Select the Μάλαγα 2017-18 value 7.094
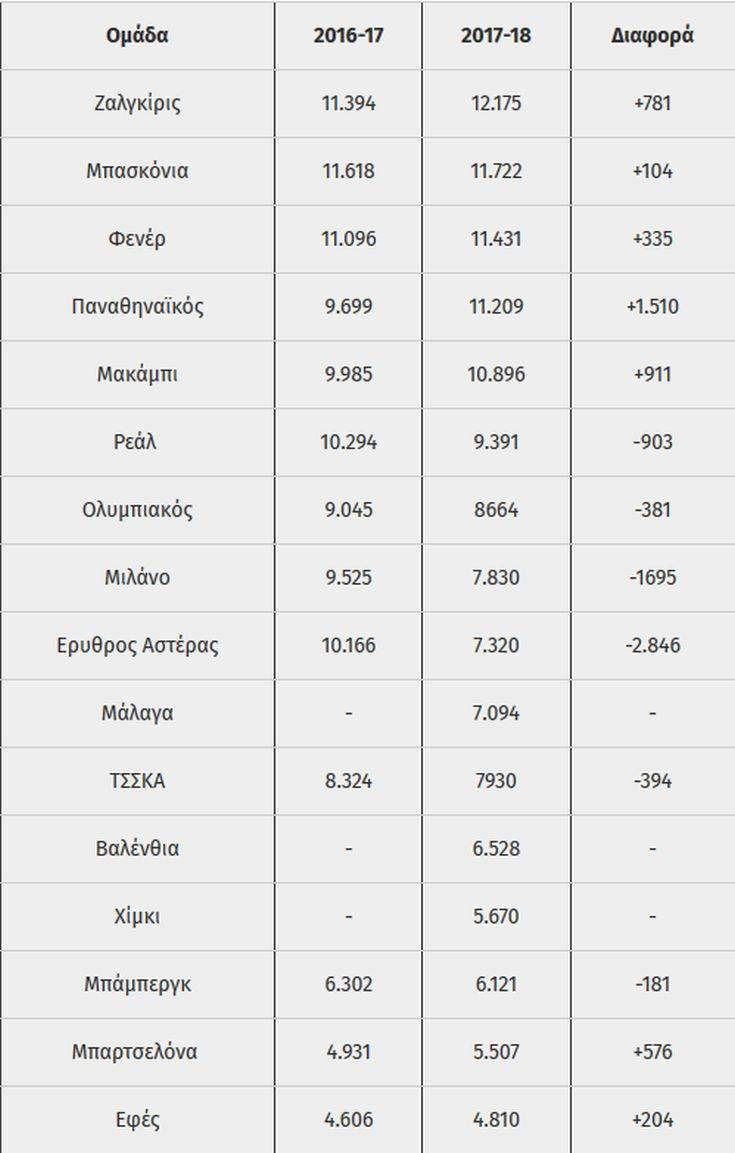The image size is (735, 1153). point(495,713)
